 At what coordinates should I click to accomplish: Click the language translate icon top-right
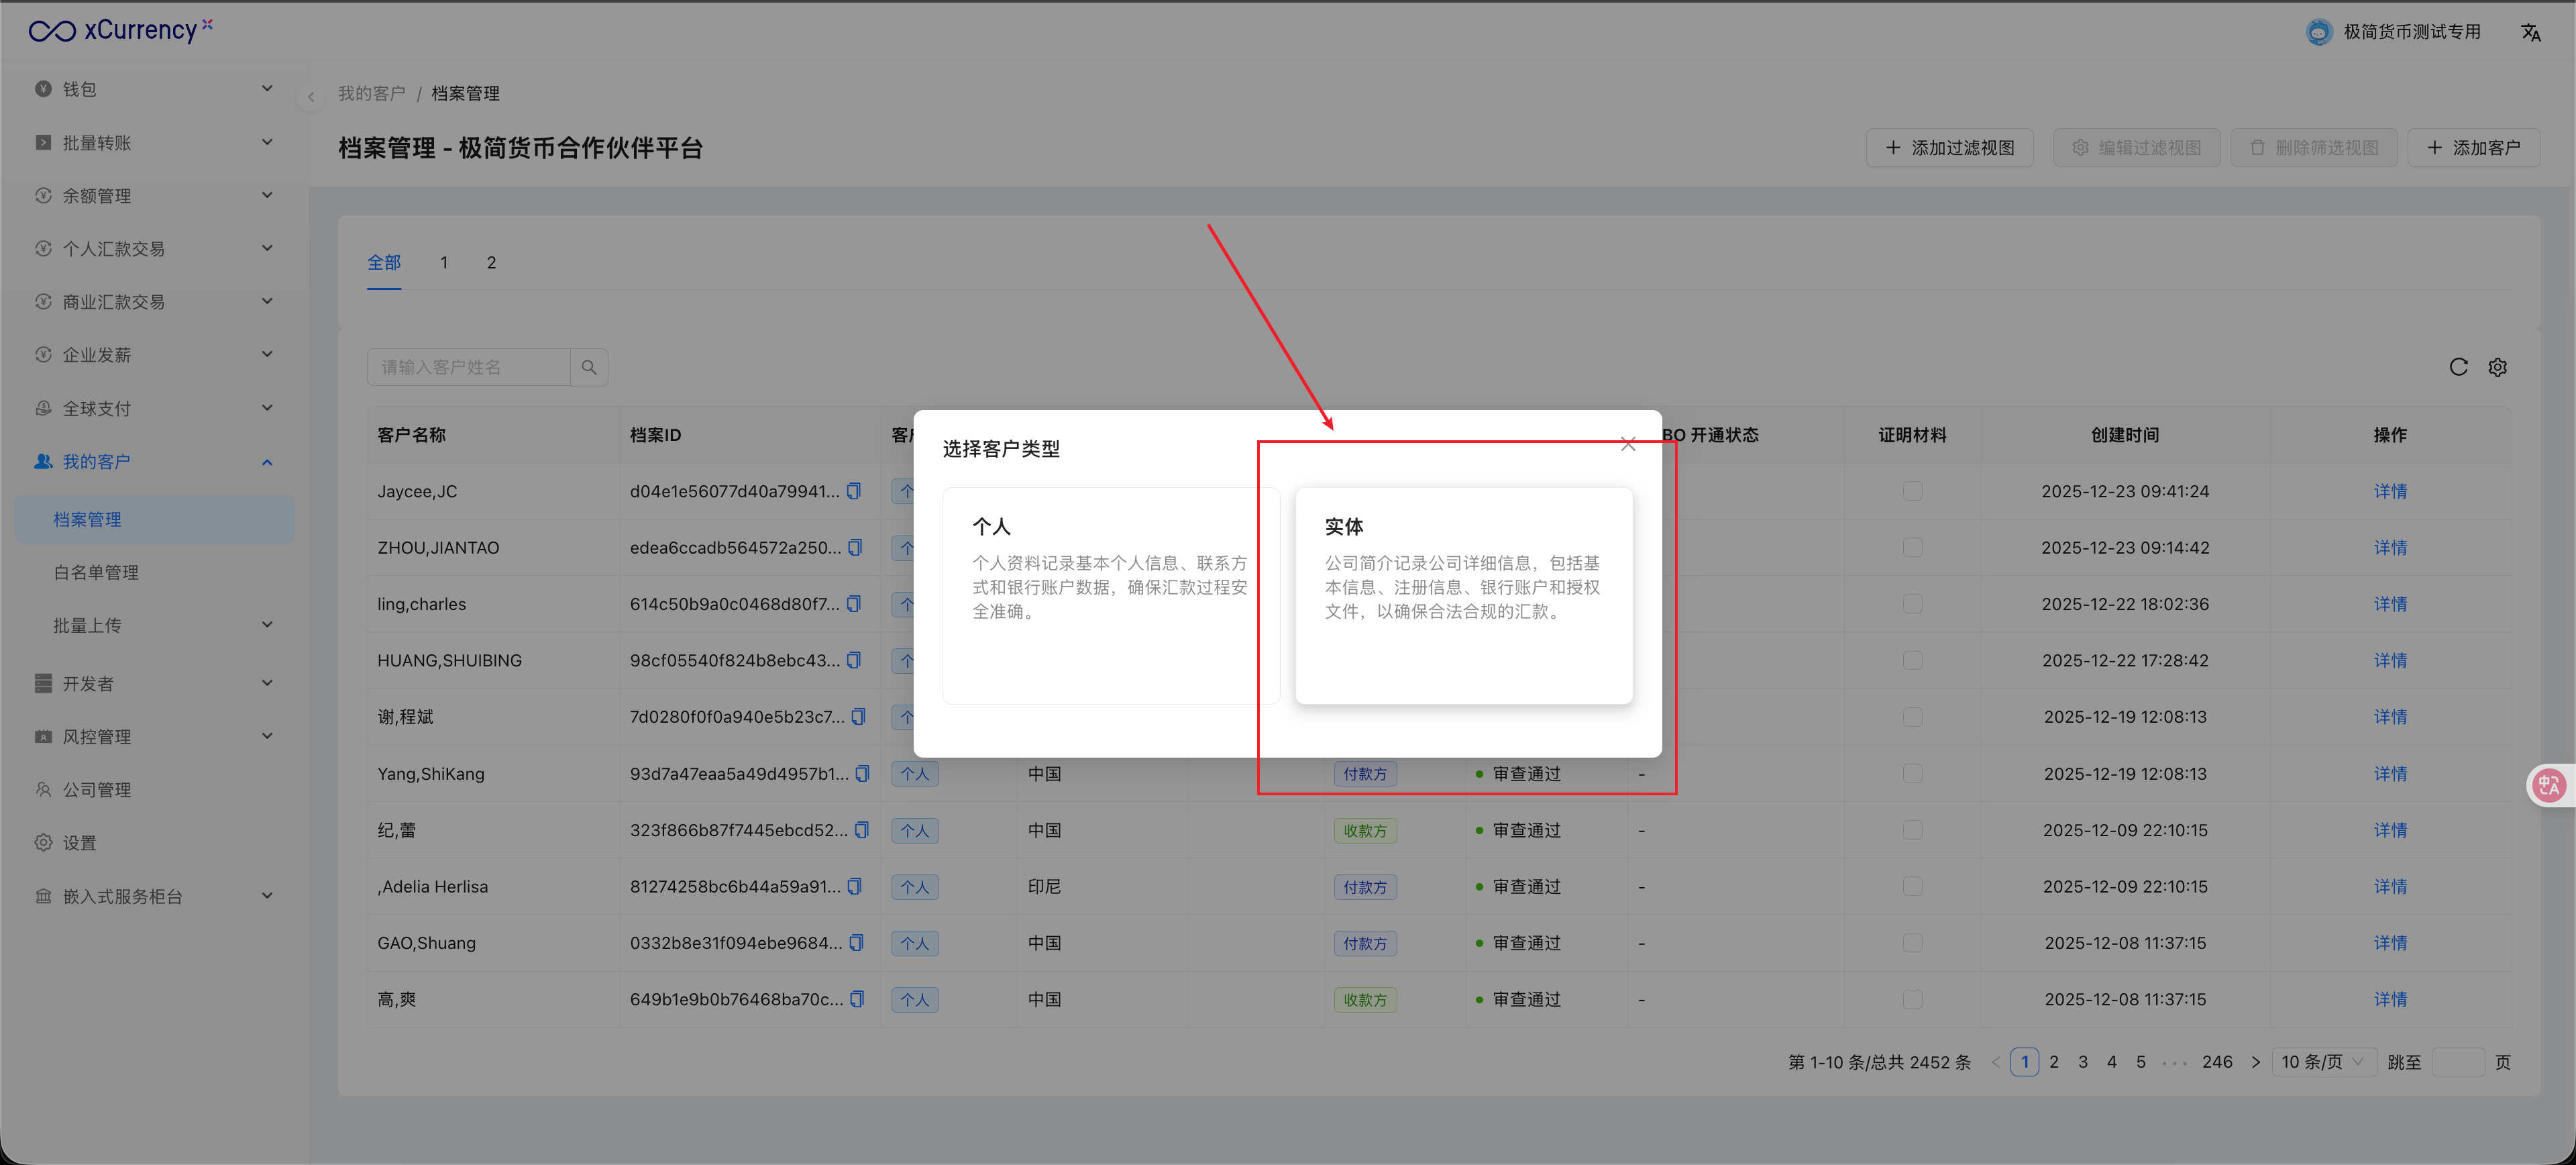[x=2530, y=32]
